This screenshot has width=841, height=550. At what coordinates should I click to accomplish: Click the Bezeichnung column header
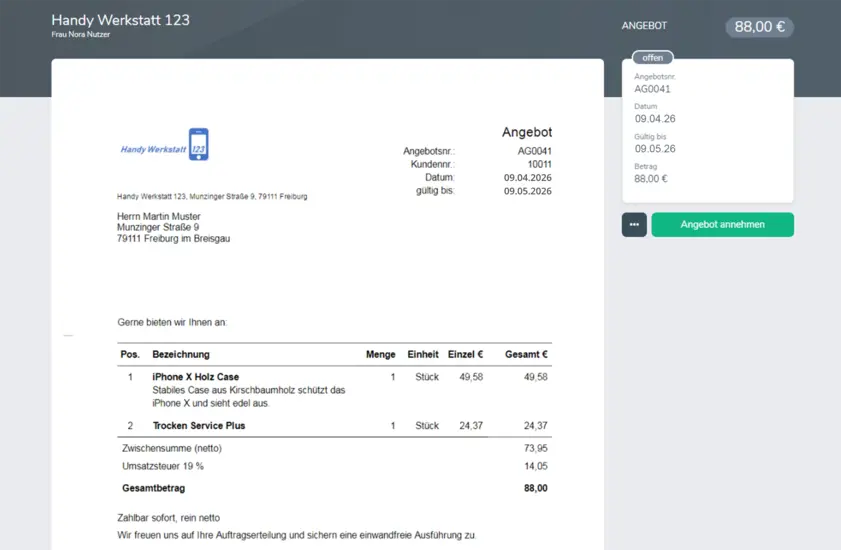181,354
